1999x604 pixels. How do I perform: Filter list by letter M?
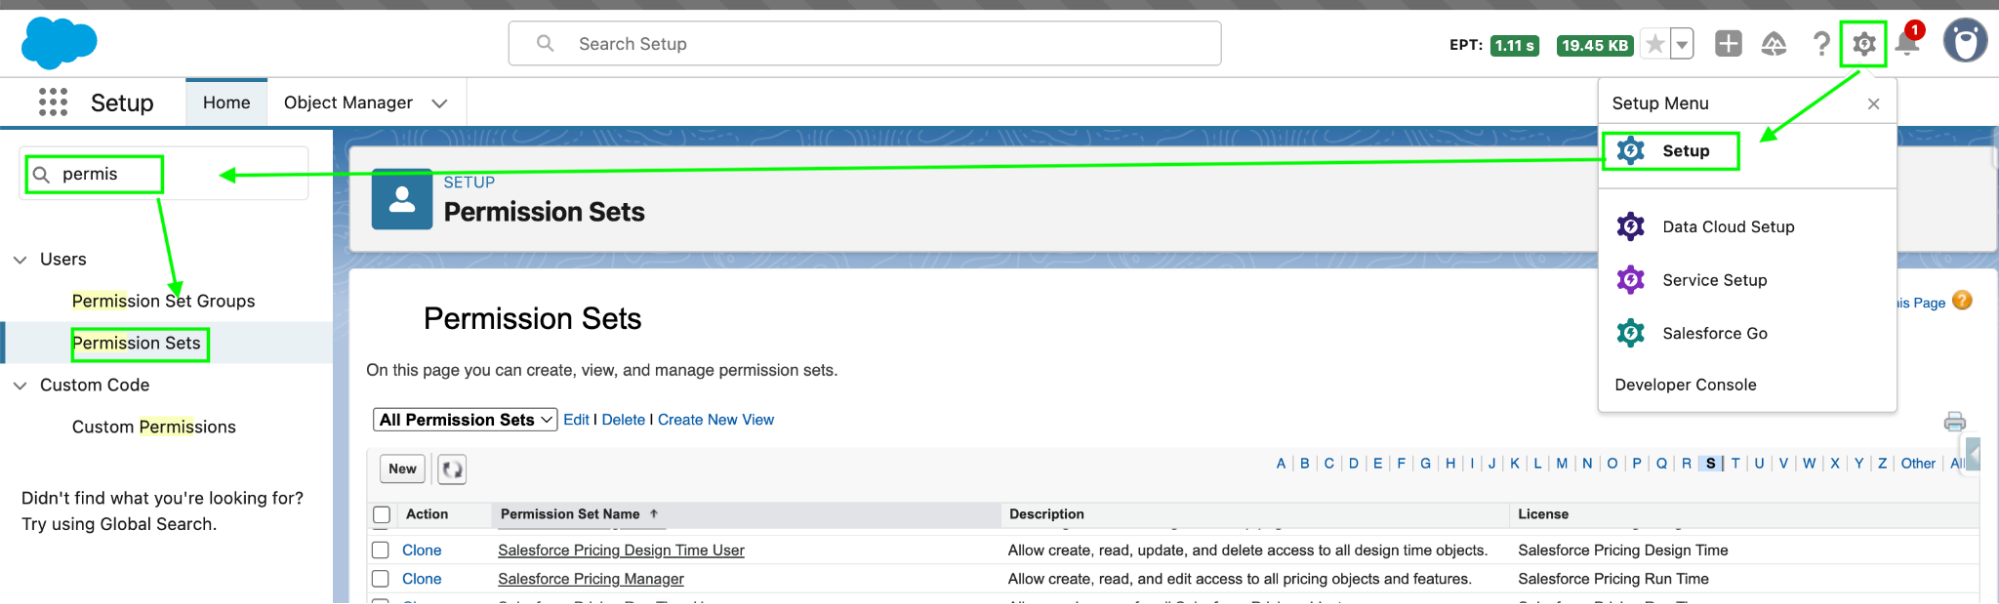pyautogui.click(x=1562, y=464)
